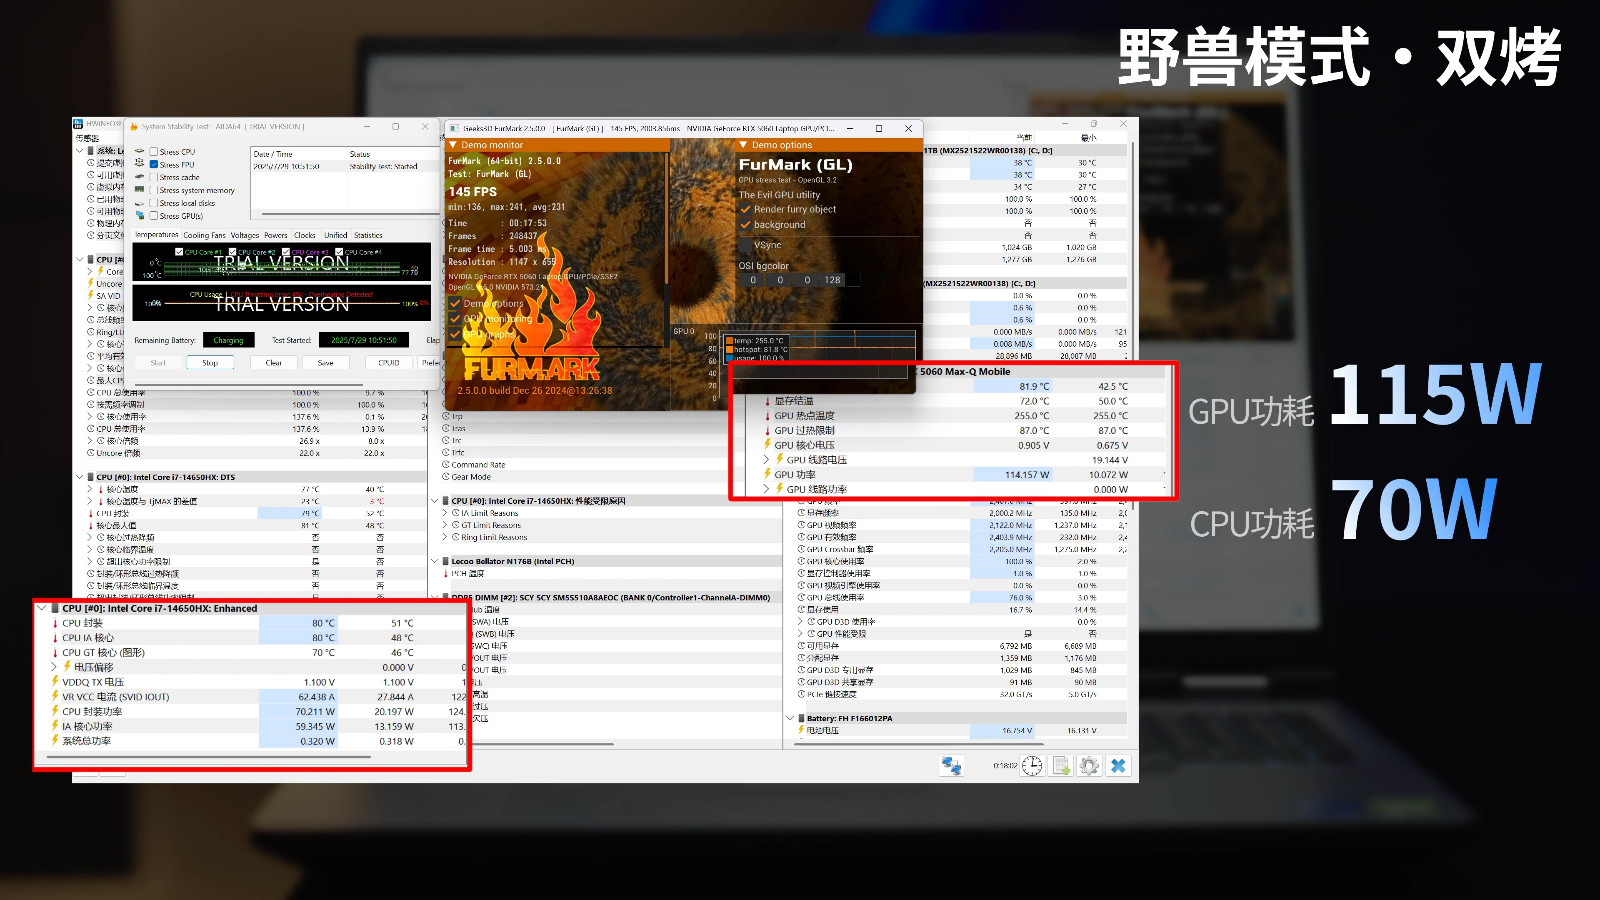This screenshot has height=900, width=1600.
Task: Expand the 电压偏移 row
Action: (55, 667)
